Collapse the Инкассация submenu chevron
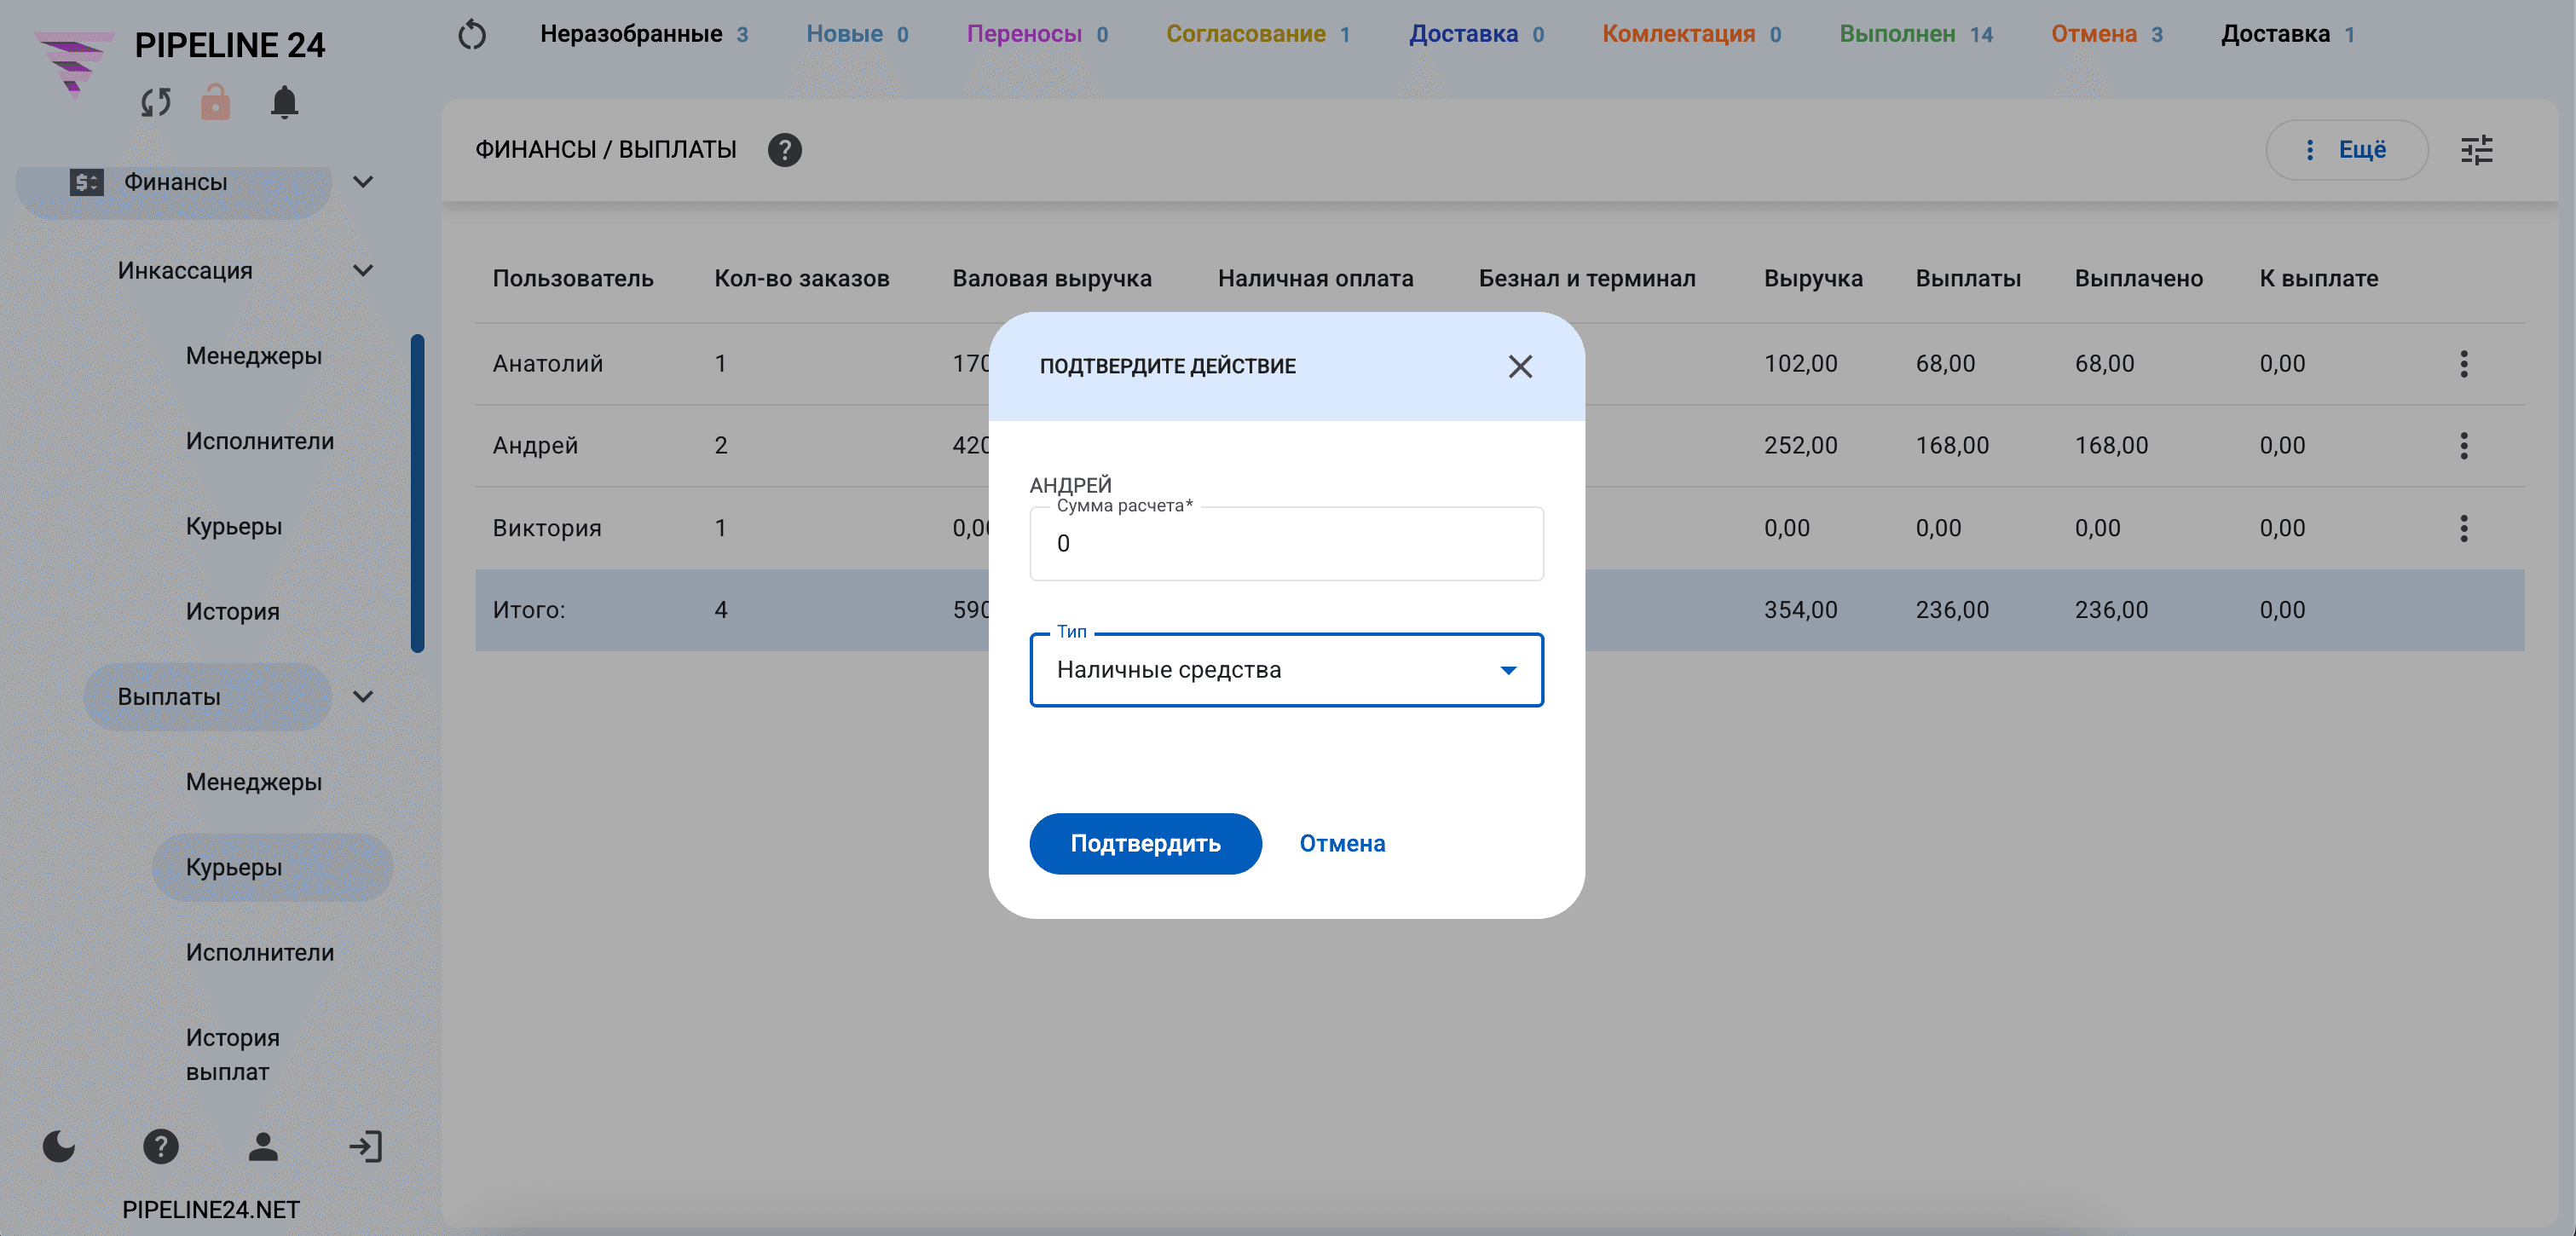Viewport: 2576px width, 1236px height. coord(363,271)
